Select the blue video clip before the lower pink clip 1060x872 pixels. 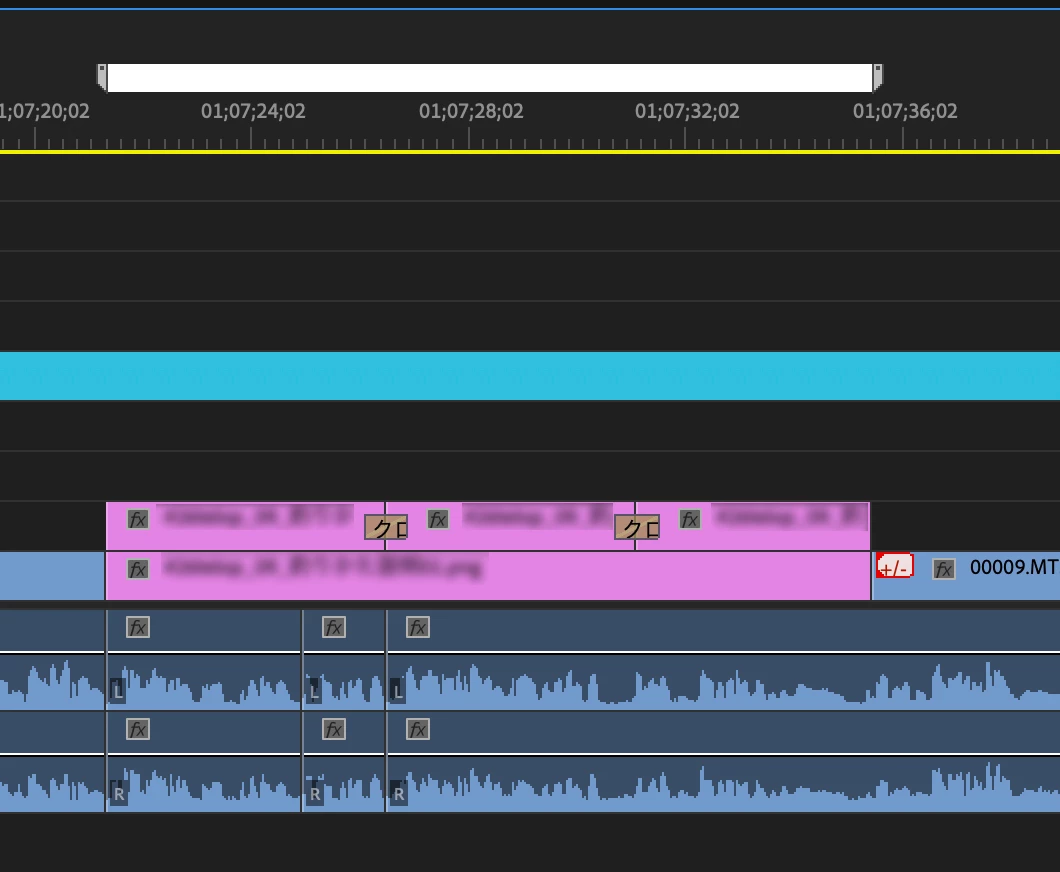(x=52, y=576)
